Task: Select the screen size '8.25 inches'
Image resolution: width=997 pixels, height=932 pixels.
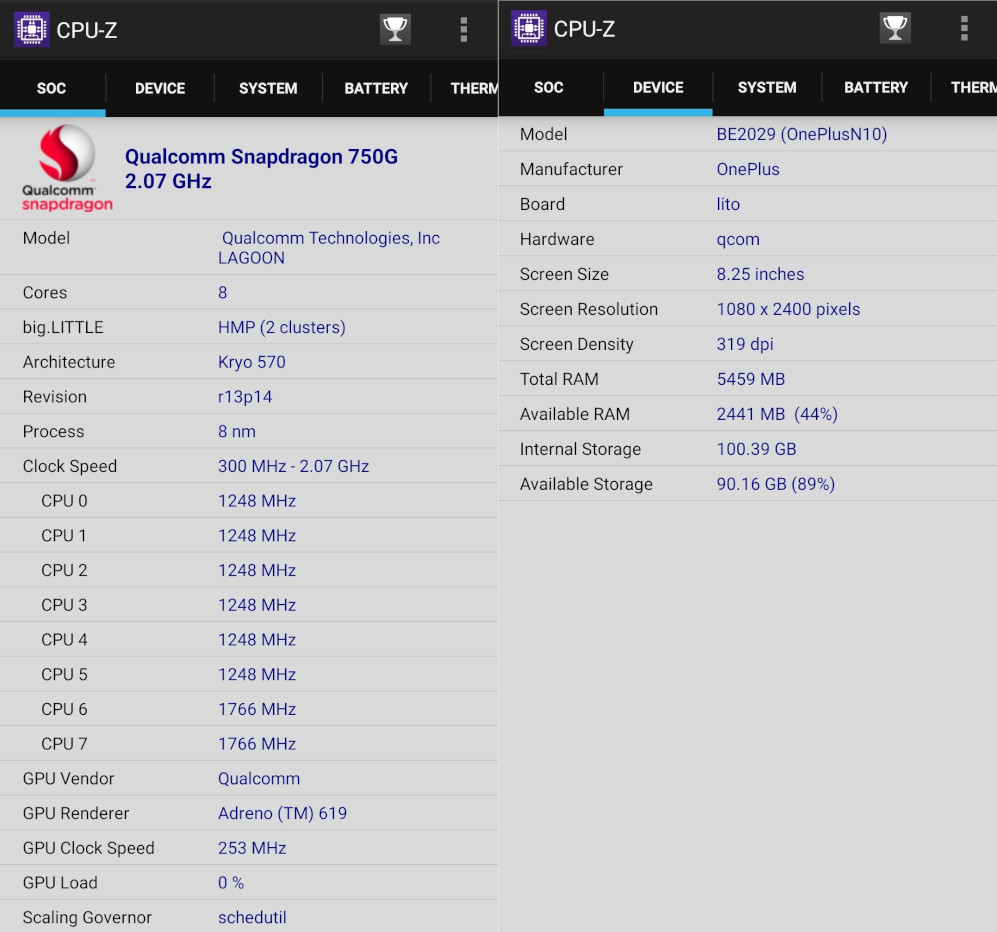Action: tap(760, 274)
